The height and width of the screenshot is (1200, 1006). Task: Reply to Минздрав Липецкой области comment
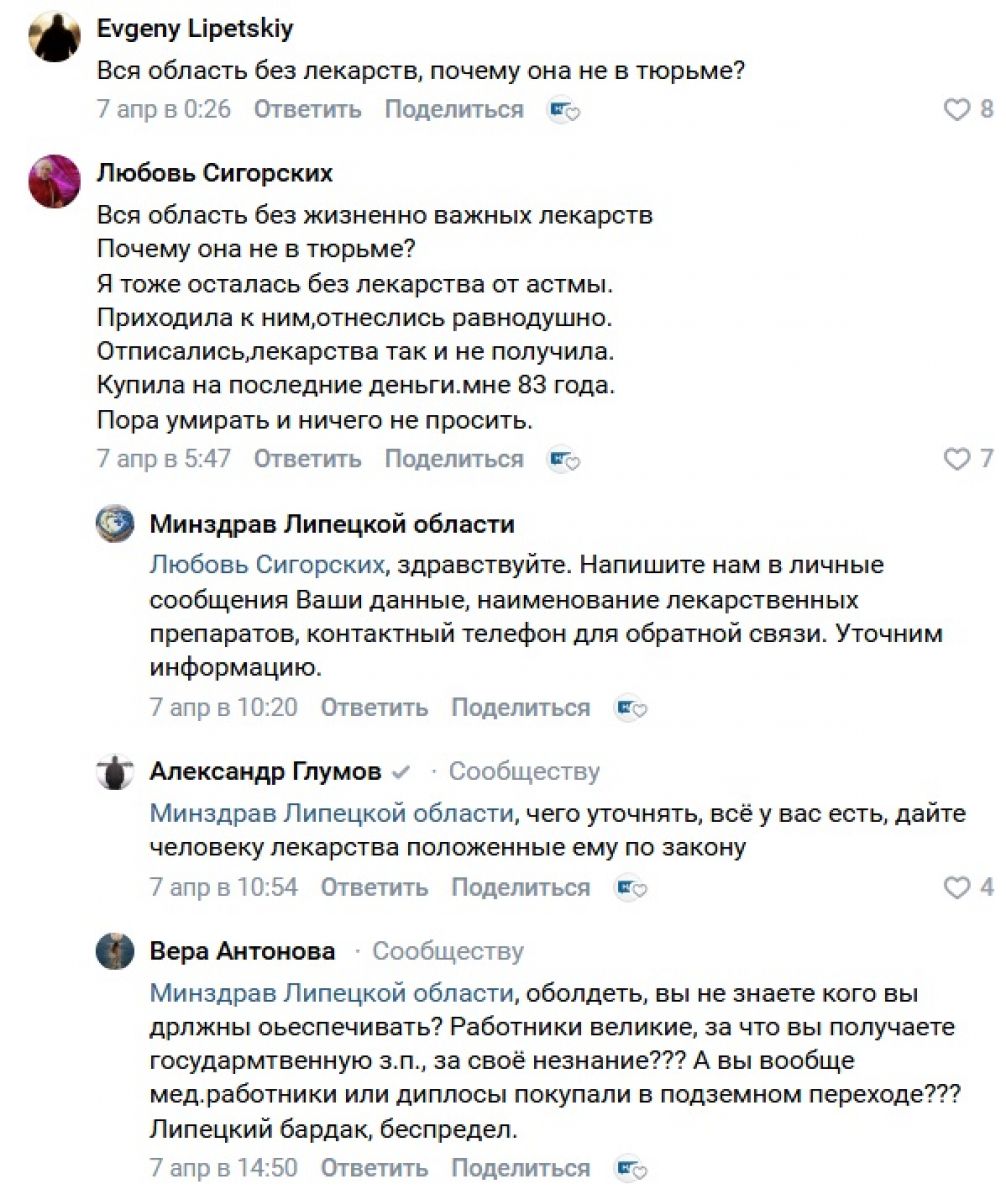tap(374, 708)
